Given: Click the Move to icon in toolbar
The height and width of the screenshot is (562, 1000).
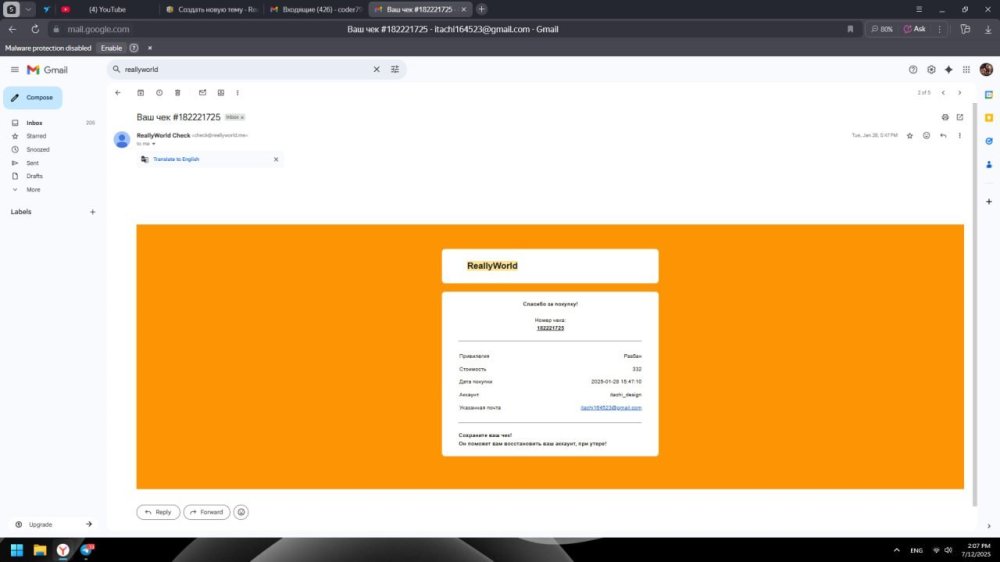Looking at the screenshot, I should click(221, 92).
